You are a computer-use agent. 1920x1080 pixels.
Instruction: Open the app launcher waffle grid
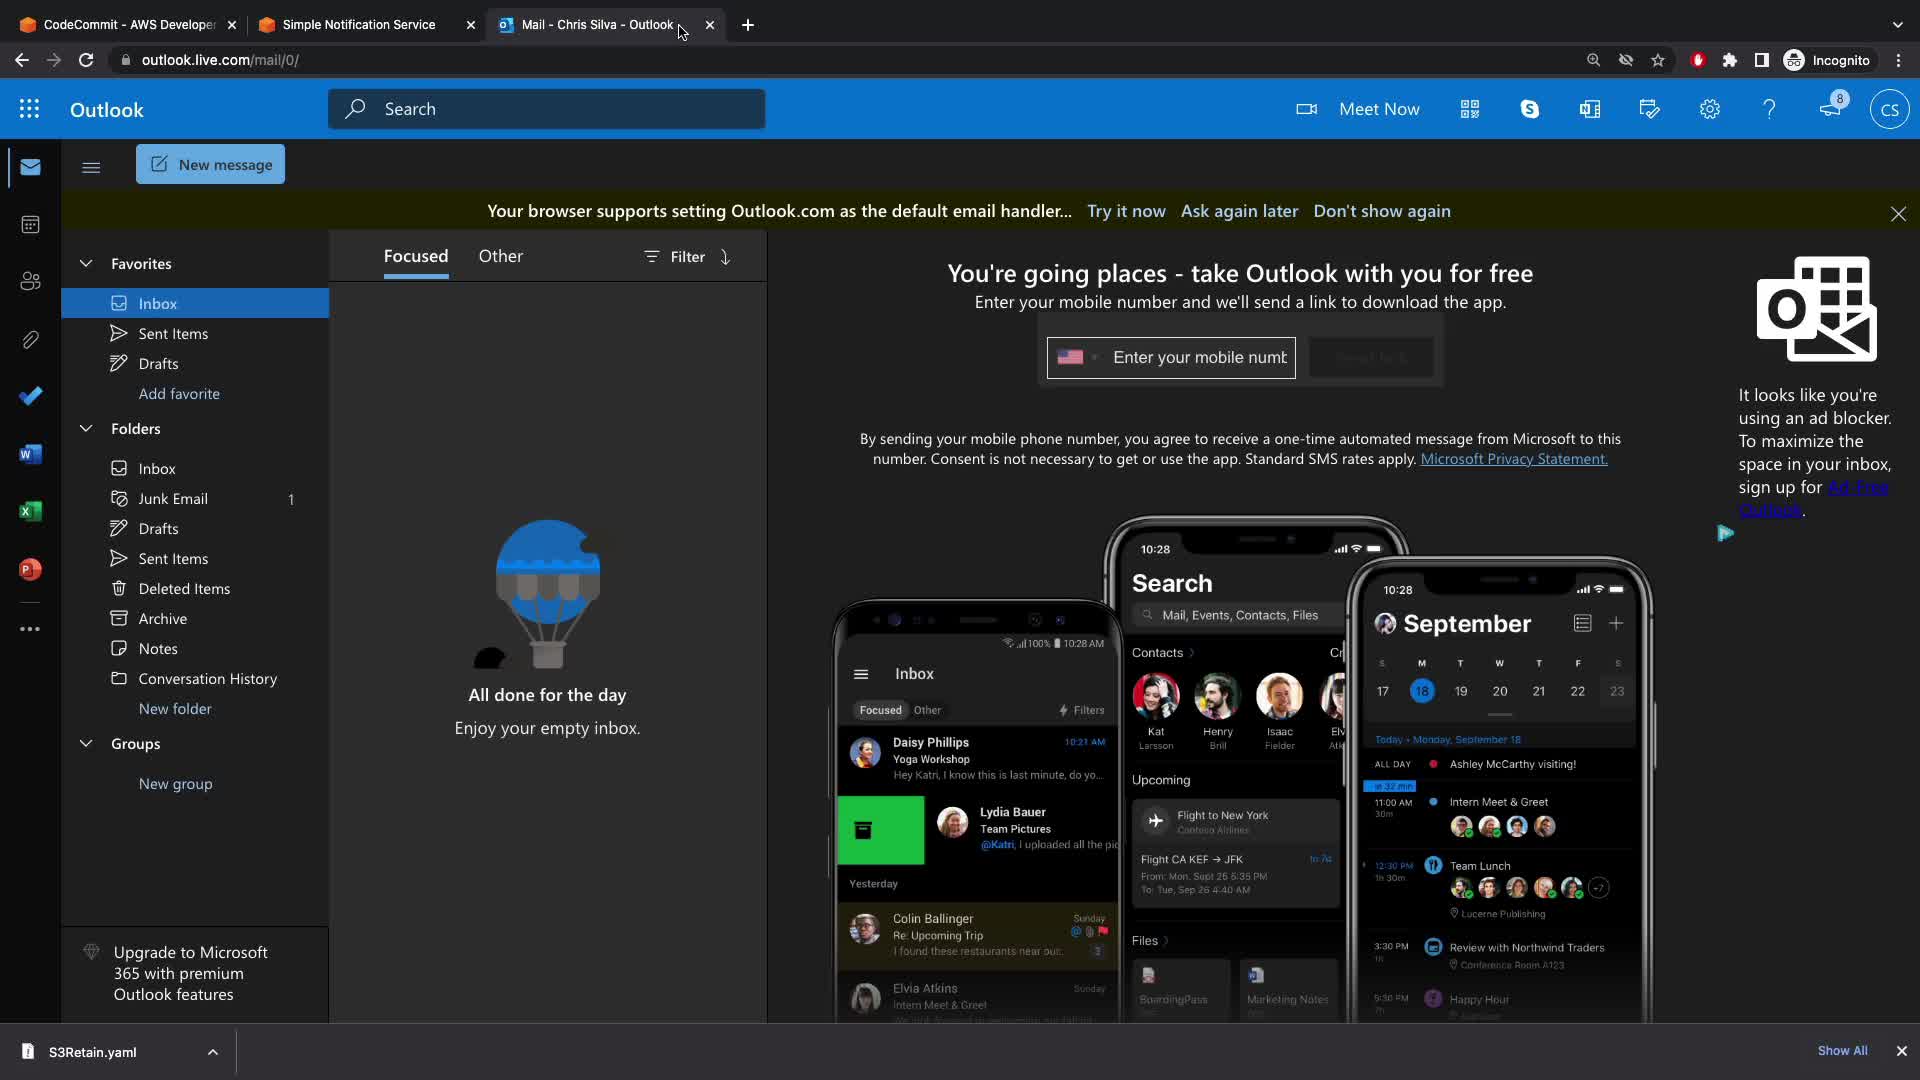(29, 109)
